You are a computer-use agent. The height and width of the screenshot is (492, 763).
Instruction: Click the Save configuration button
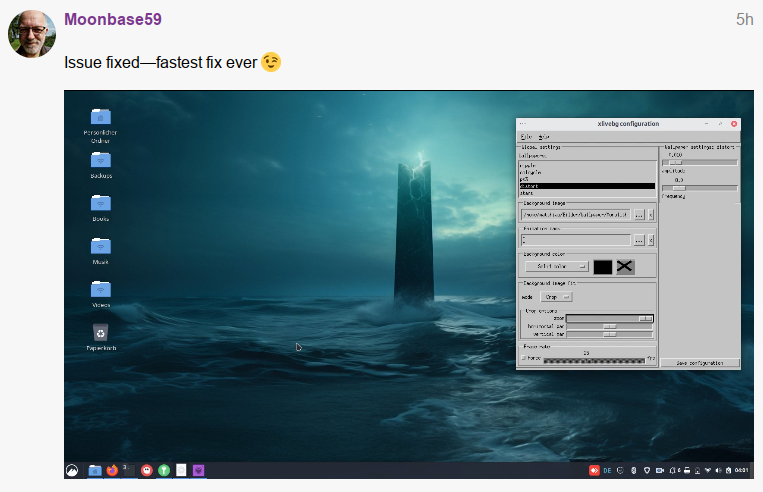click(700, 363)
